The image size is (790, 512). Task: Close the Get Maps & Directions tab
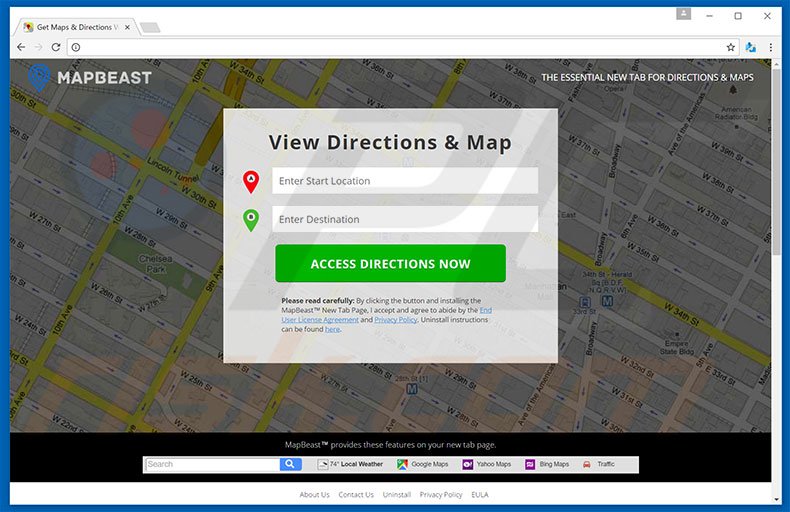tap(127, 27)
